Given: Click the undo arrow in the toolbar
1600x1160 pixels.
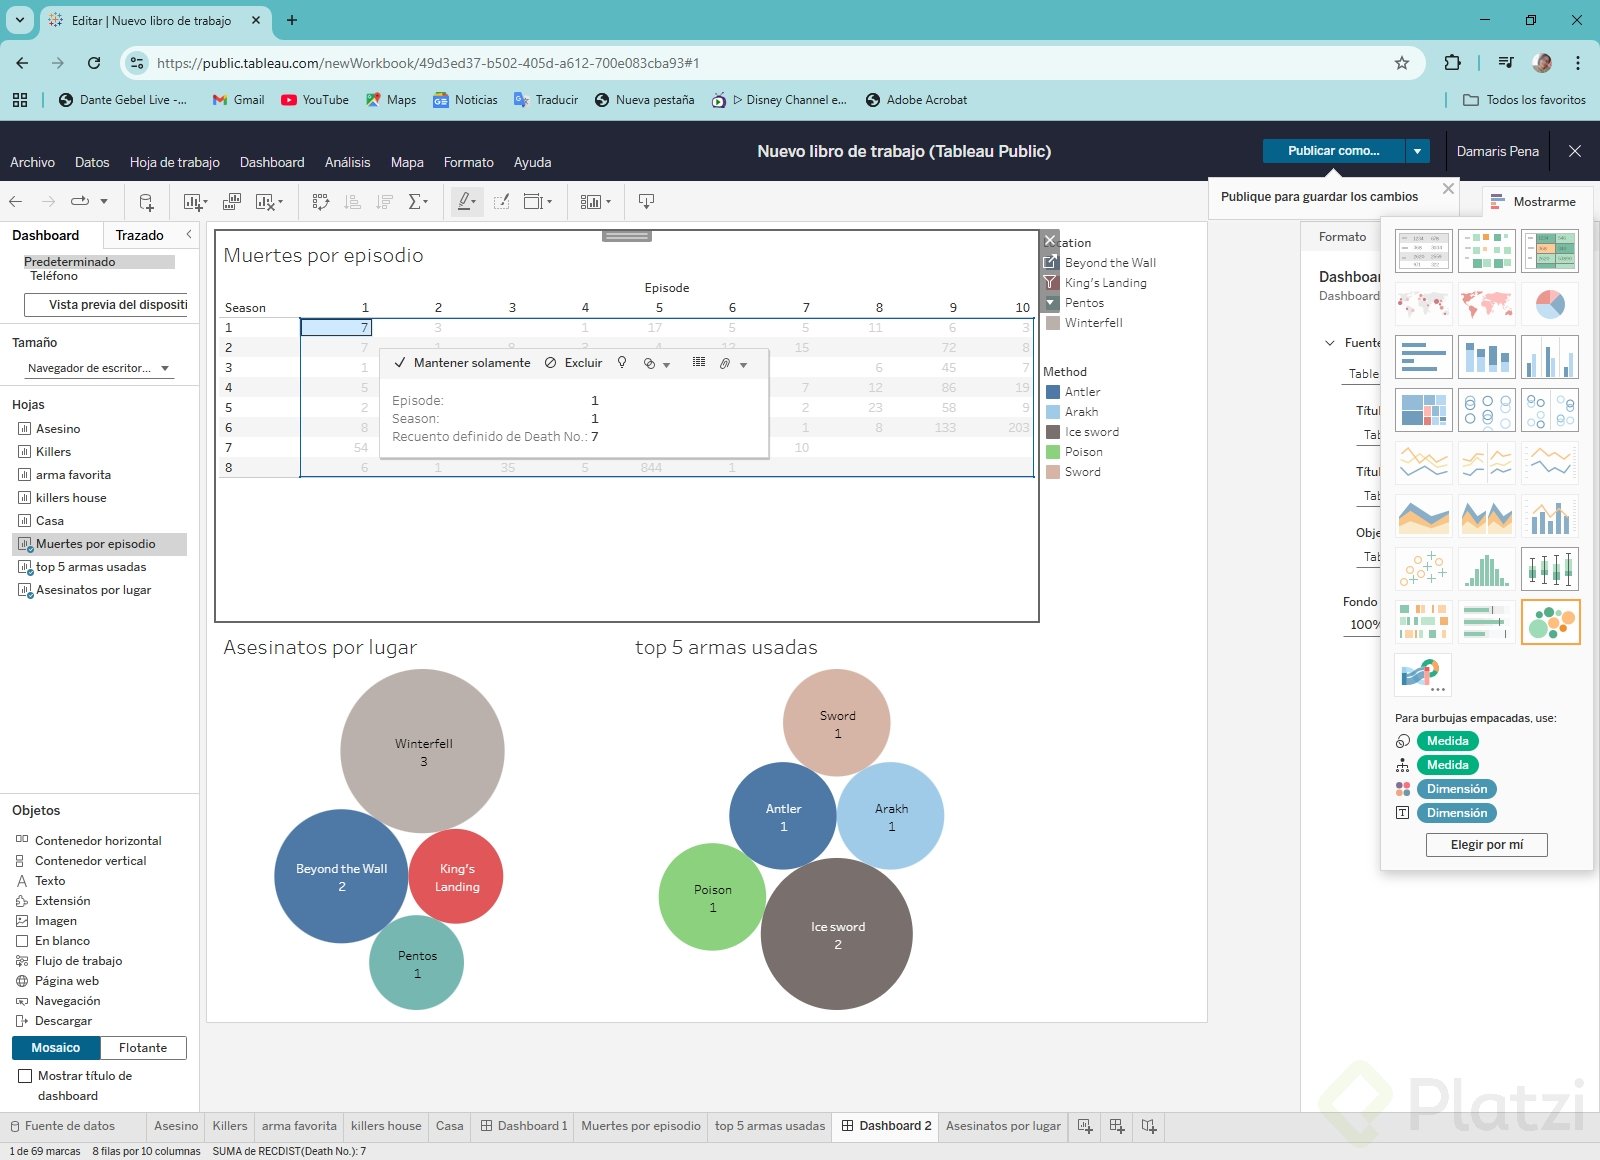Looking at the screenshot, I should click(16, 202).
